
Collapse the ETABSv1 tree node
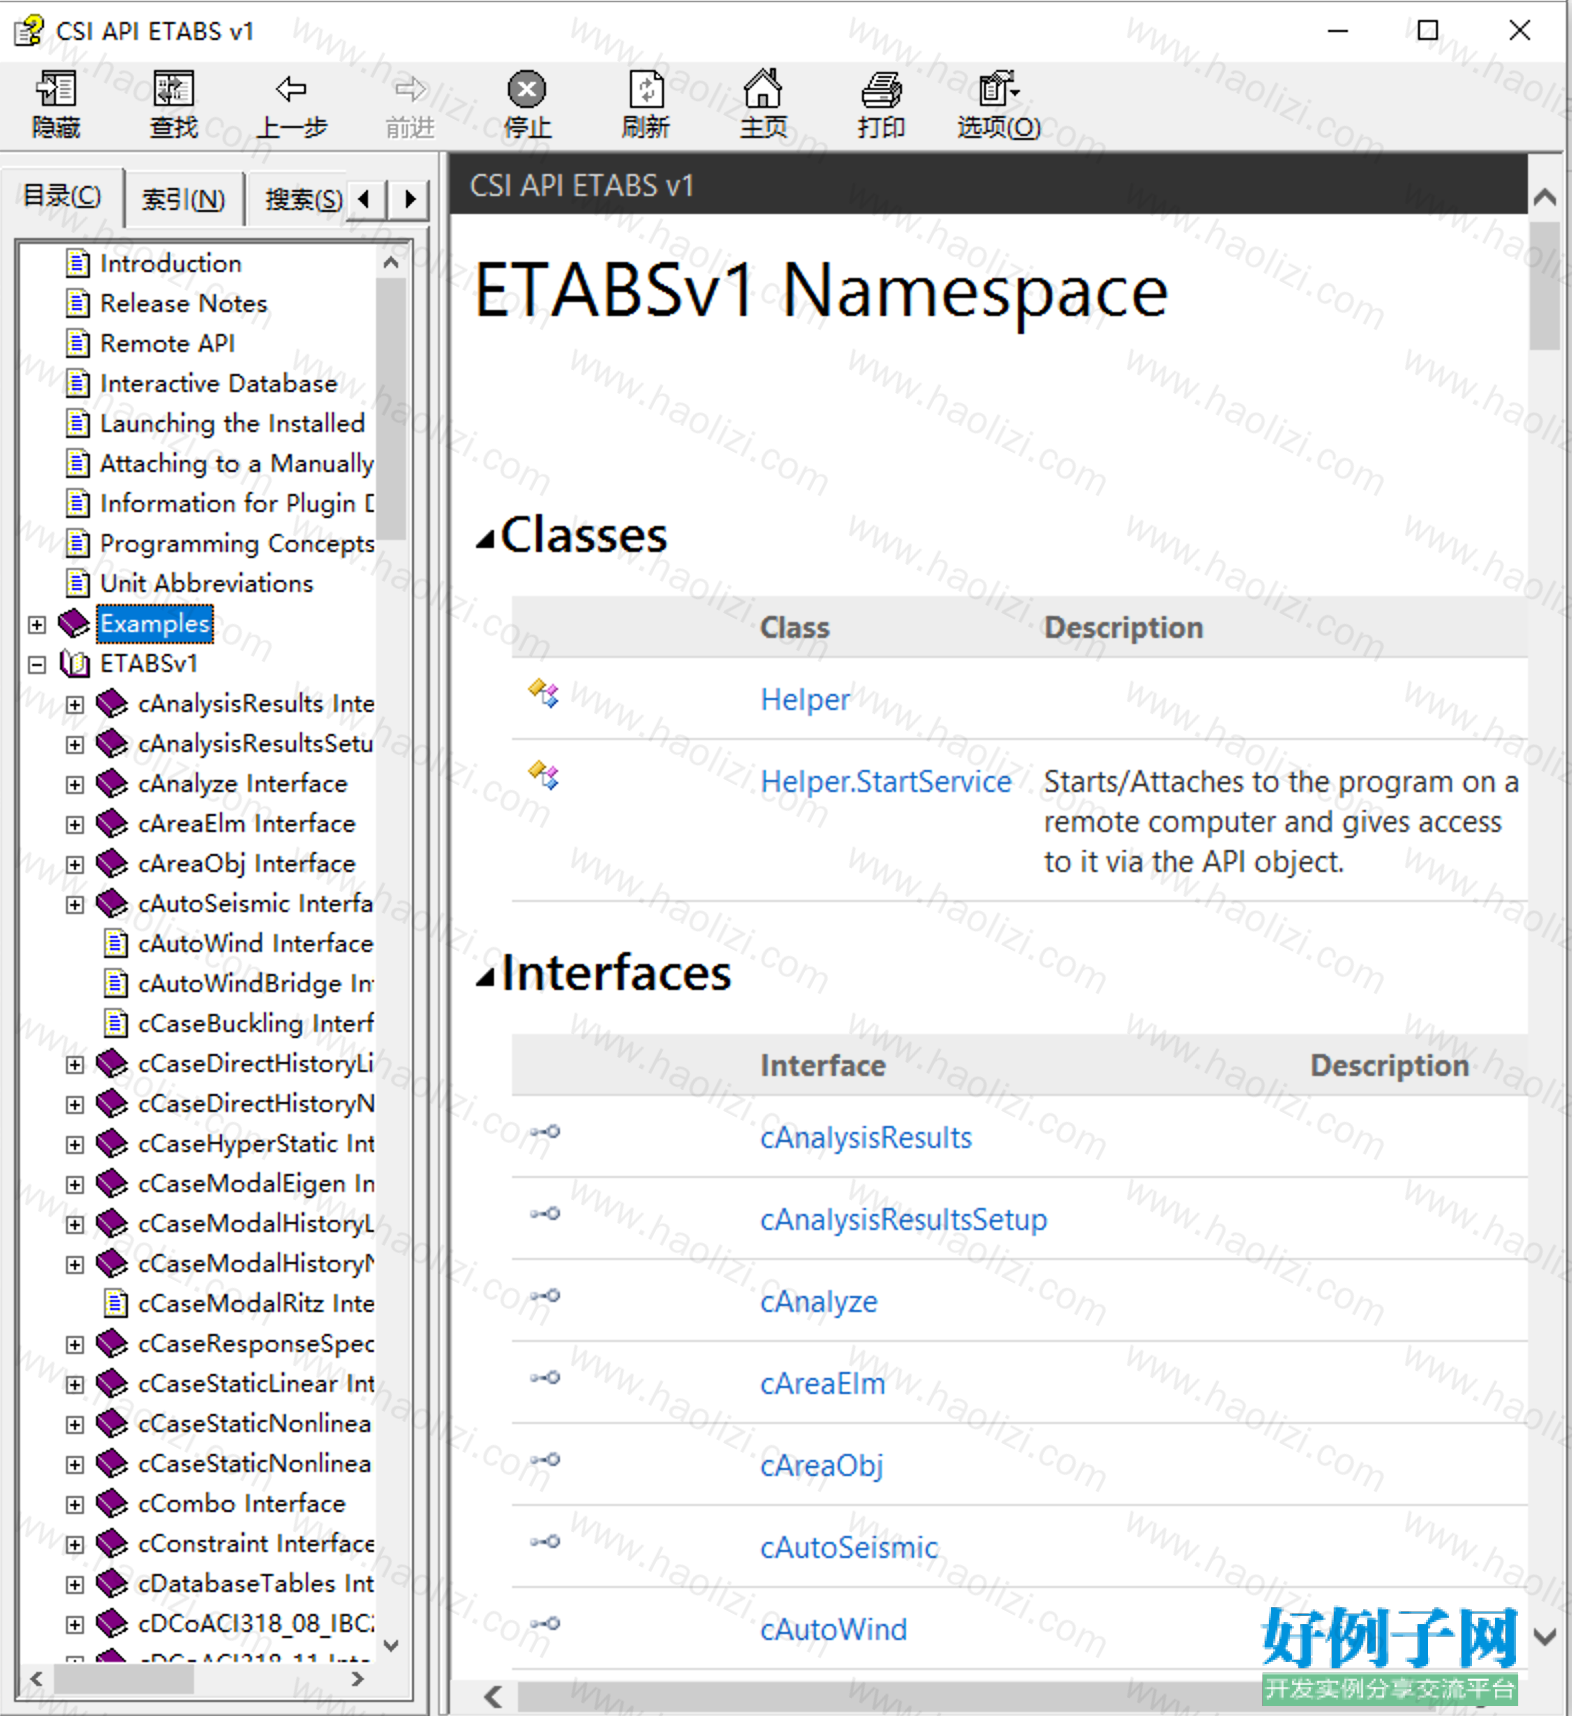[37, 665]
